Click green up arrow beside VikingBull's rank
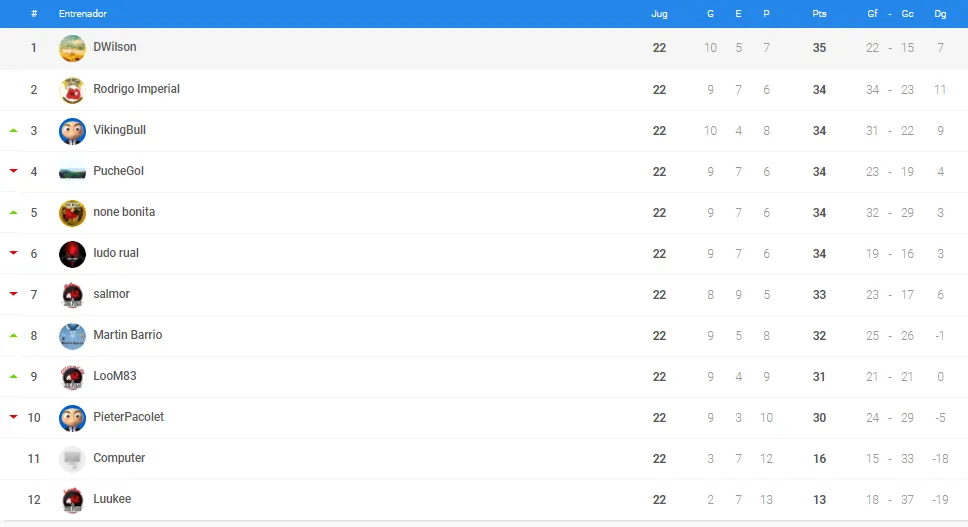968x527 pixels. point(14,131)
